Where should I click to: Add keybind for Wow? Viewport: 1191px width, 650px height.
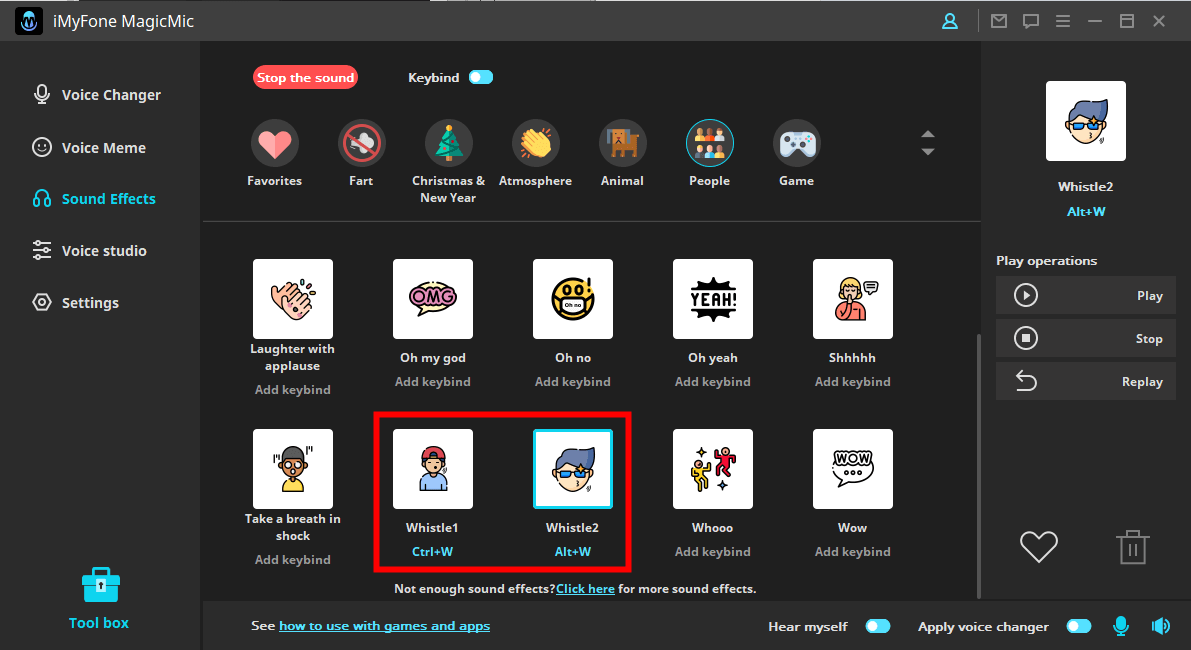coord(853,552)
